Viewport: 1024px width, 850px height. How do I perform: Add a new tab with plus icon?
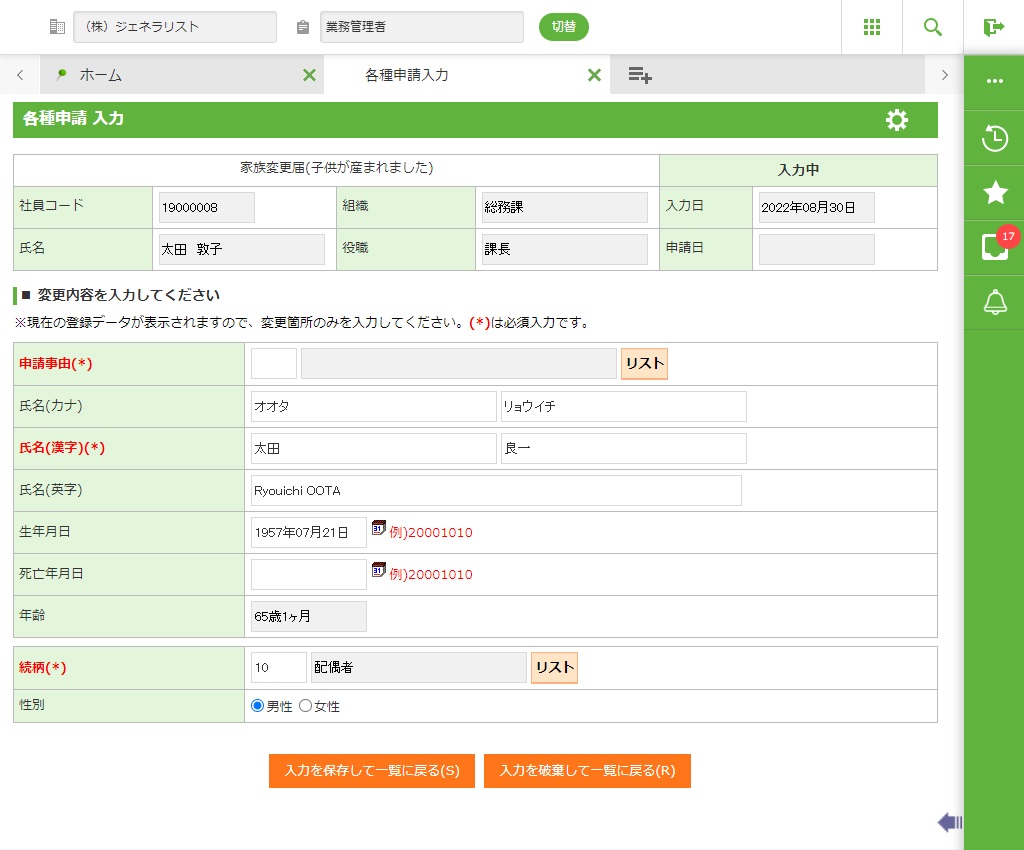click(x=640, y=75)
